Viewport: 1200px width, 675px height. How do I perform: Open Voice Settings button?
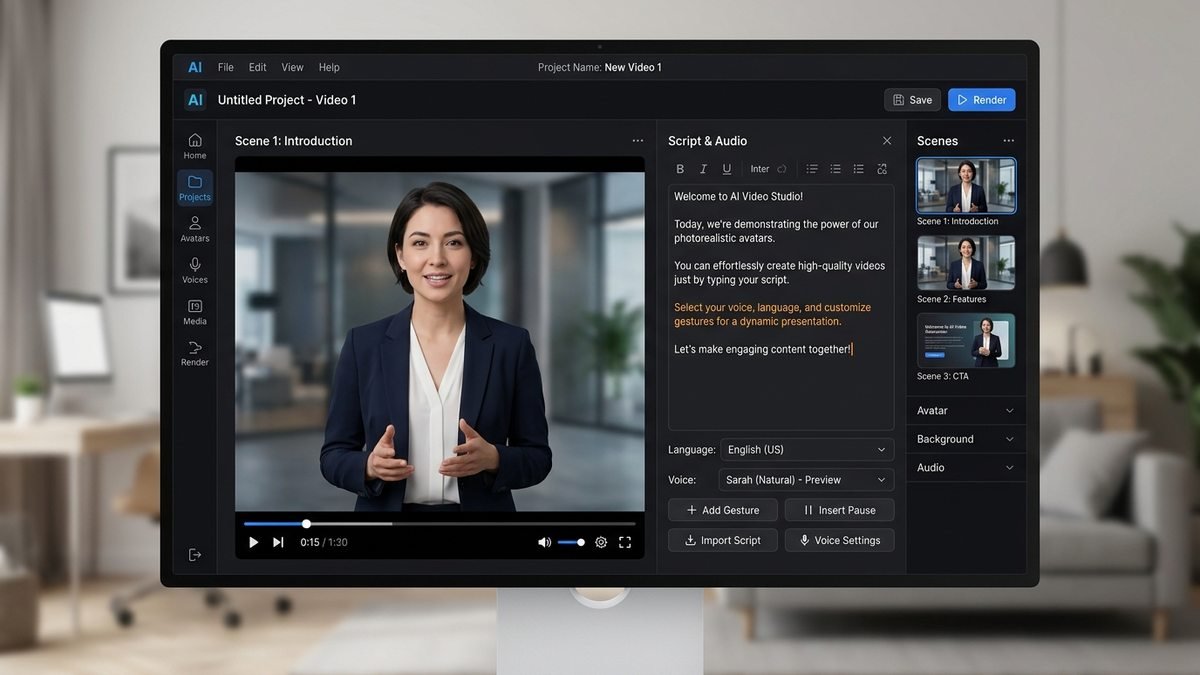tap(839, 540)
